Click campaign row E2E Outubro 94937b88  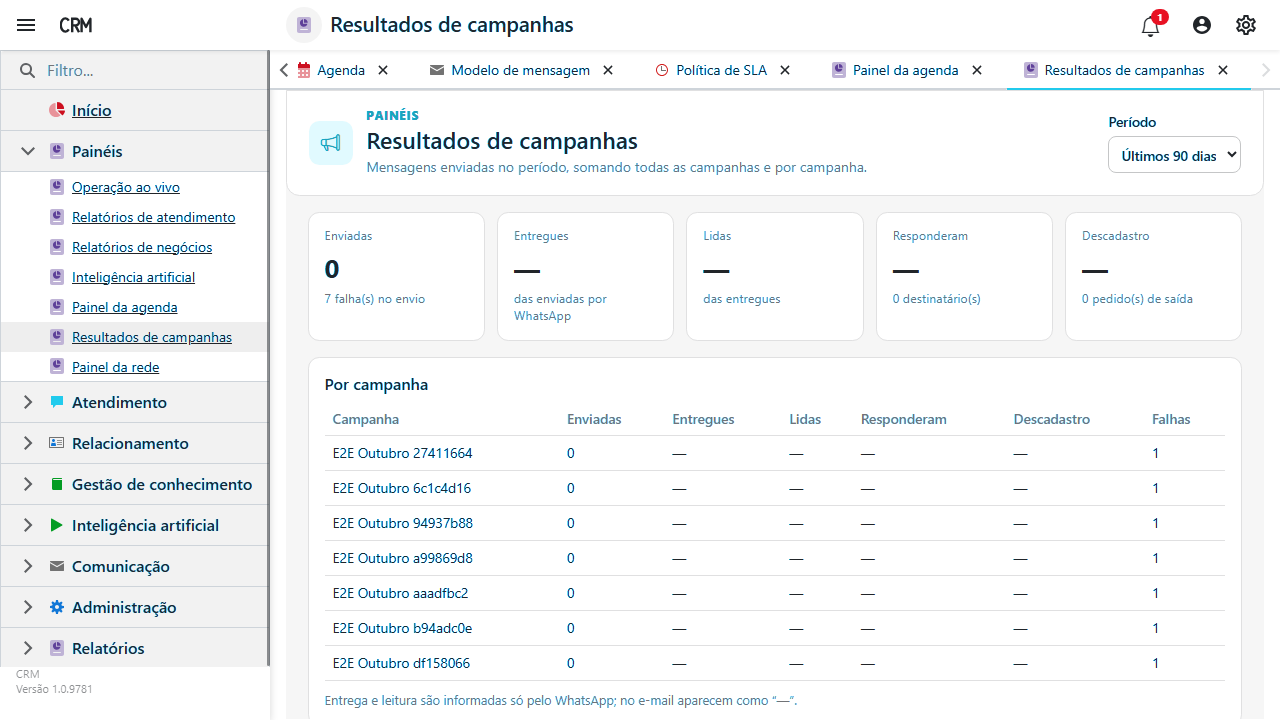[775, 523]
